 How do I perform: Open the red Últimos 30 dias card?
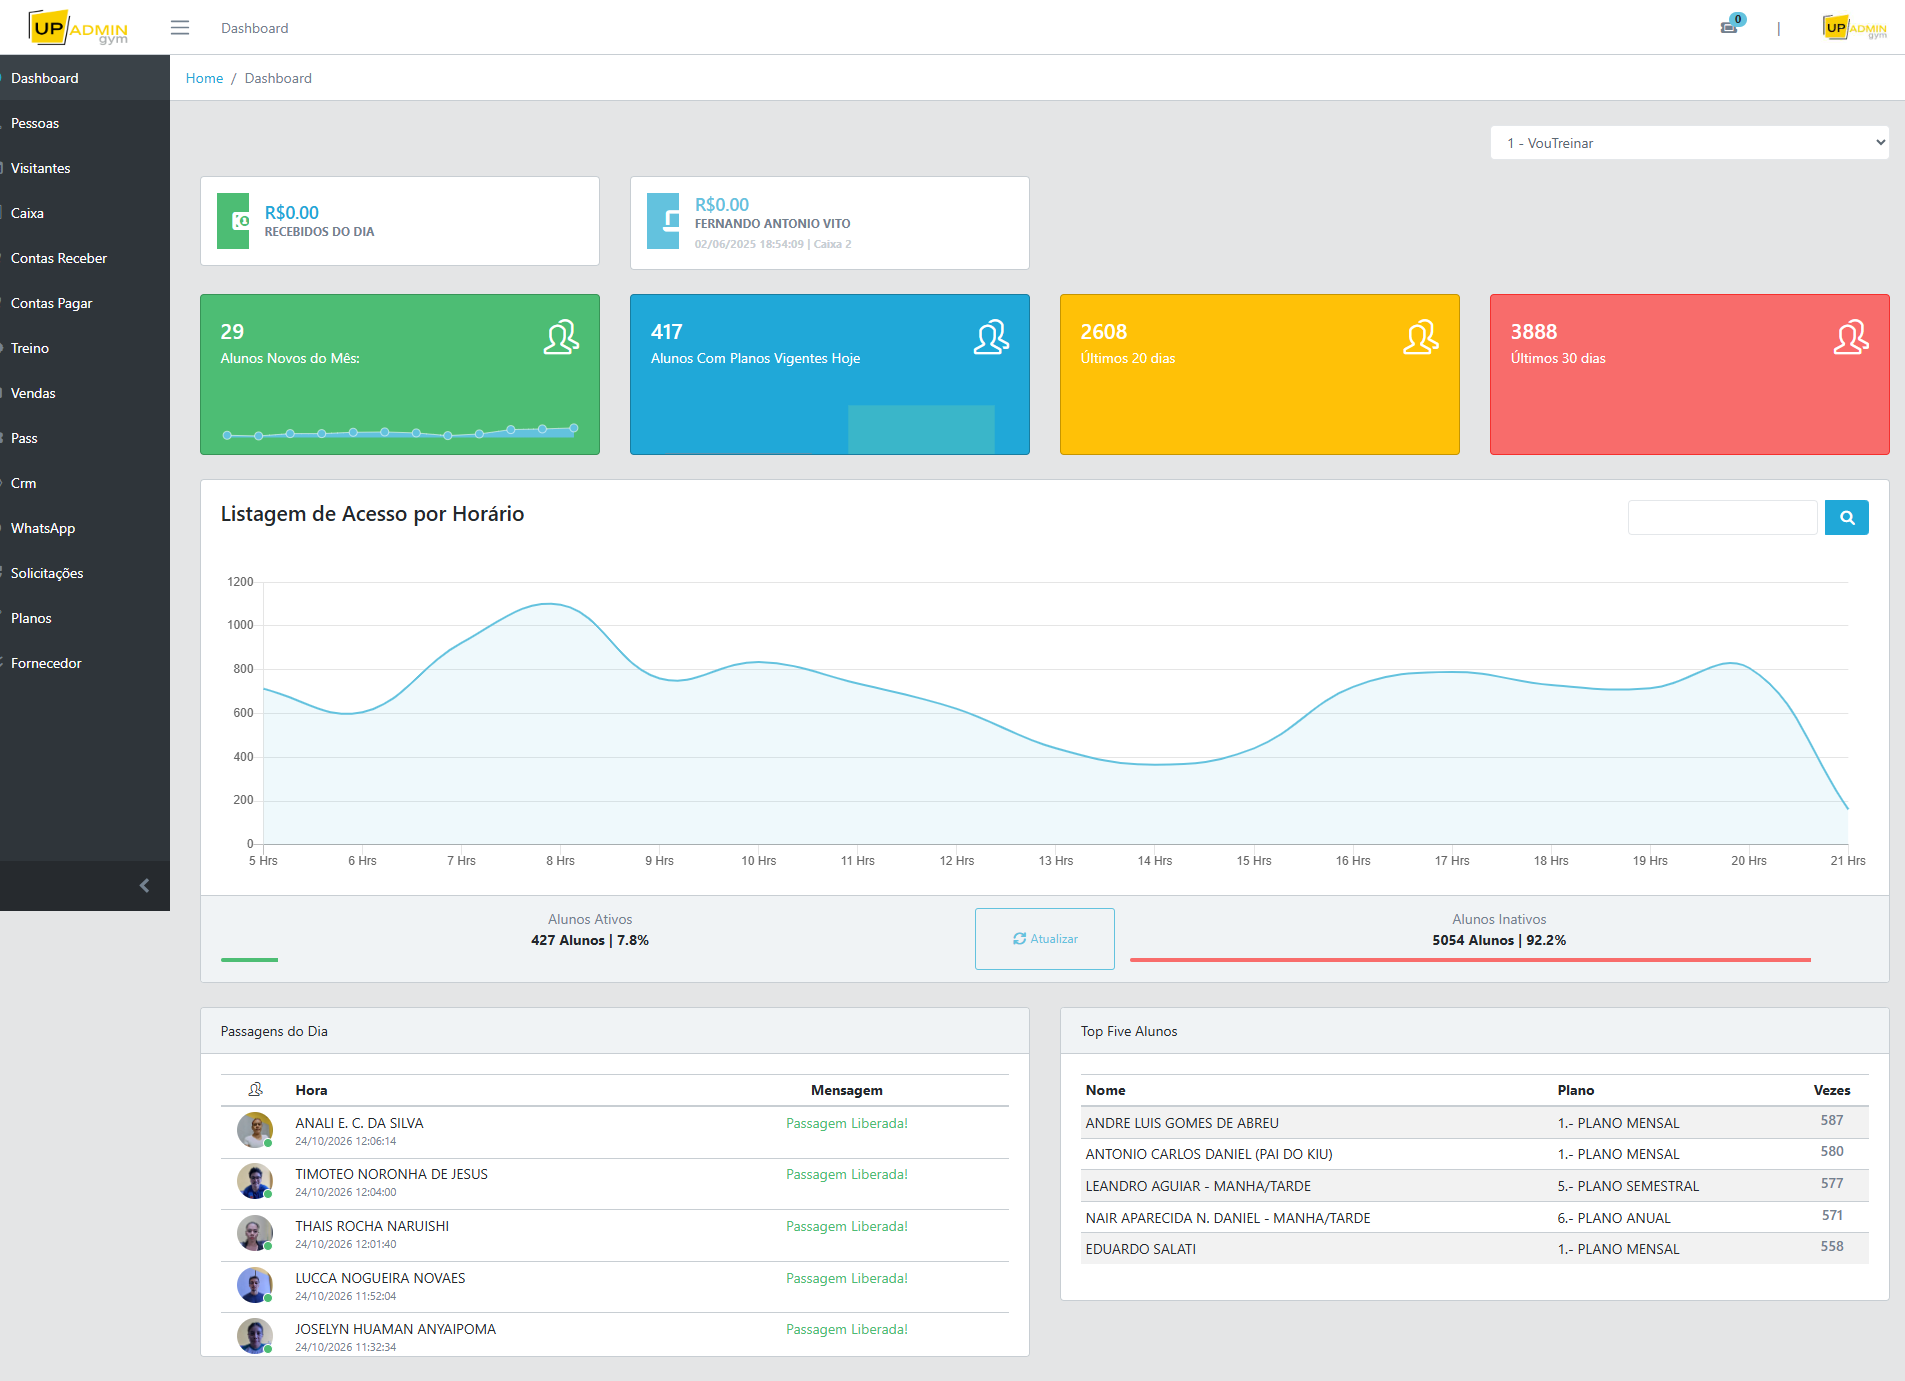coord(1690,374)
